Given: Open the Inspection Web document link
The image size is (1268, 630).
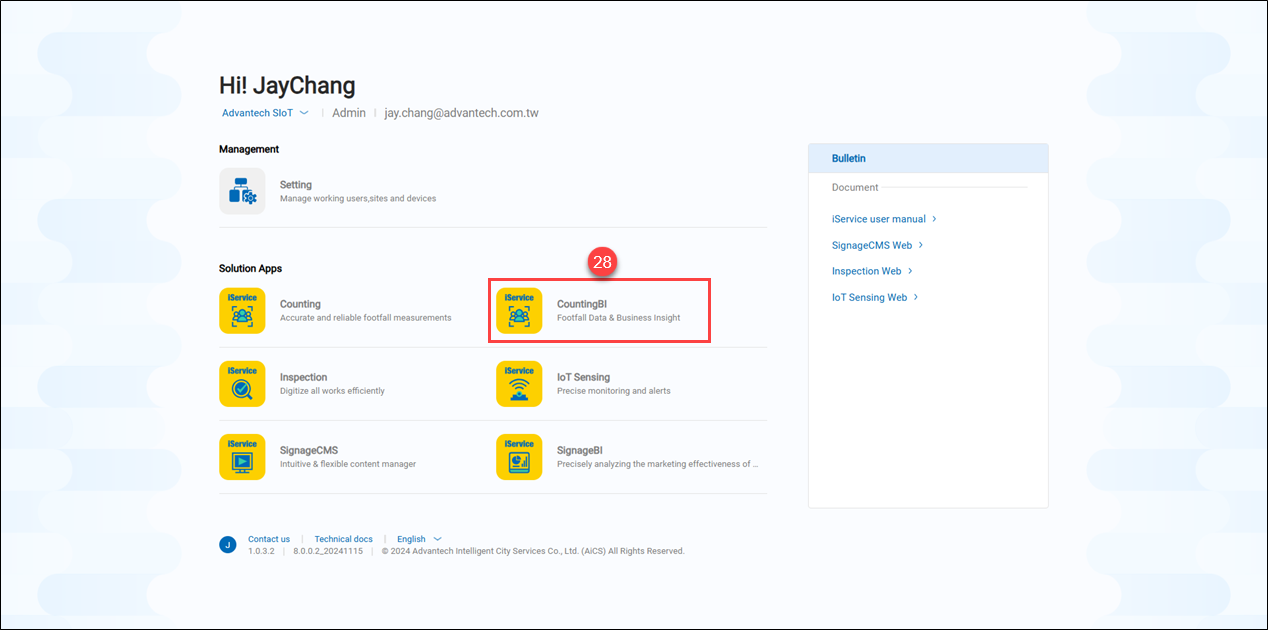Looking at the screenshot, I should coord(866,271).
